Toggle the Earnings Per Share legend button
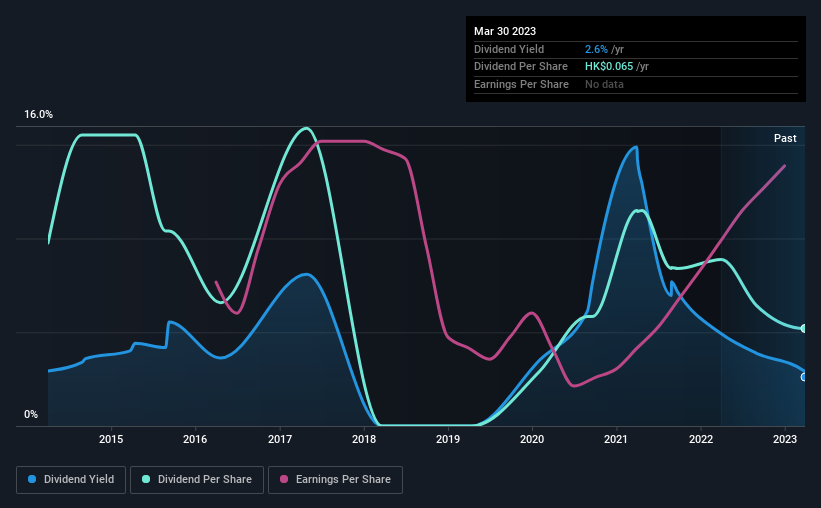821x508 pixels. point(335,480)
